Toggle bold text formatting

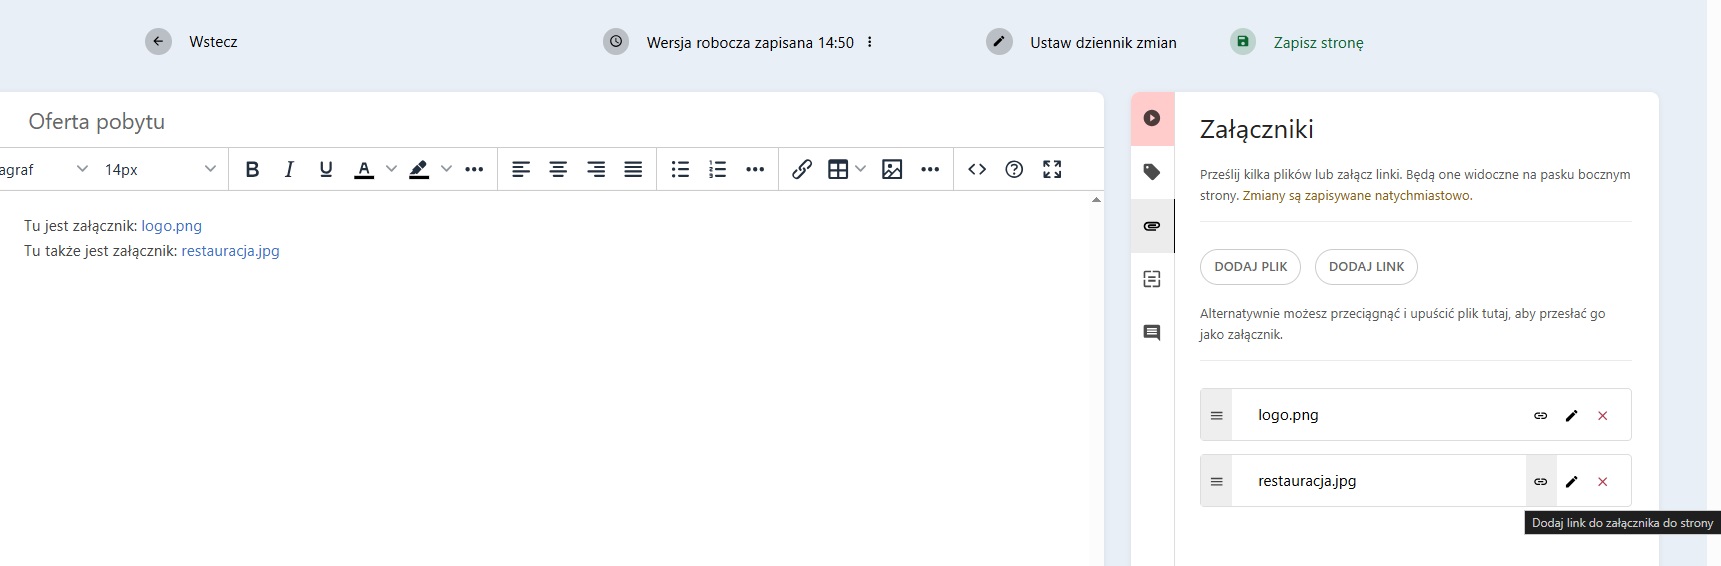tap(252, 170)
